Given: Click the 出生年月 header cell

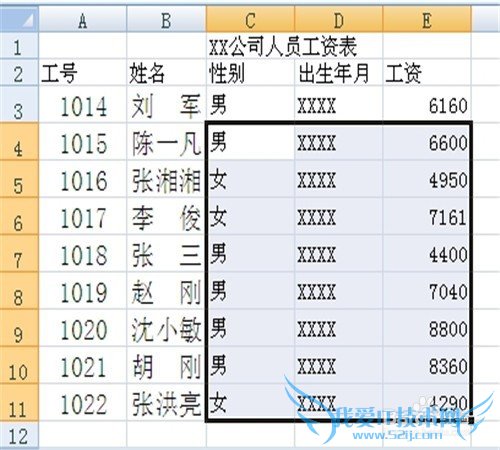Looking at the screenshot, I should [339, 73].
